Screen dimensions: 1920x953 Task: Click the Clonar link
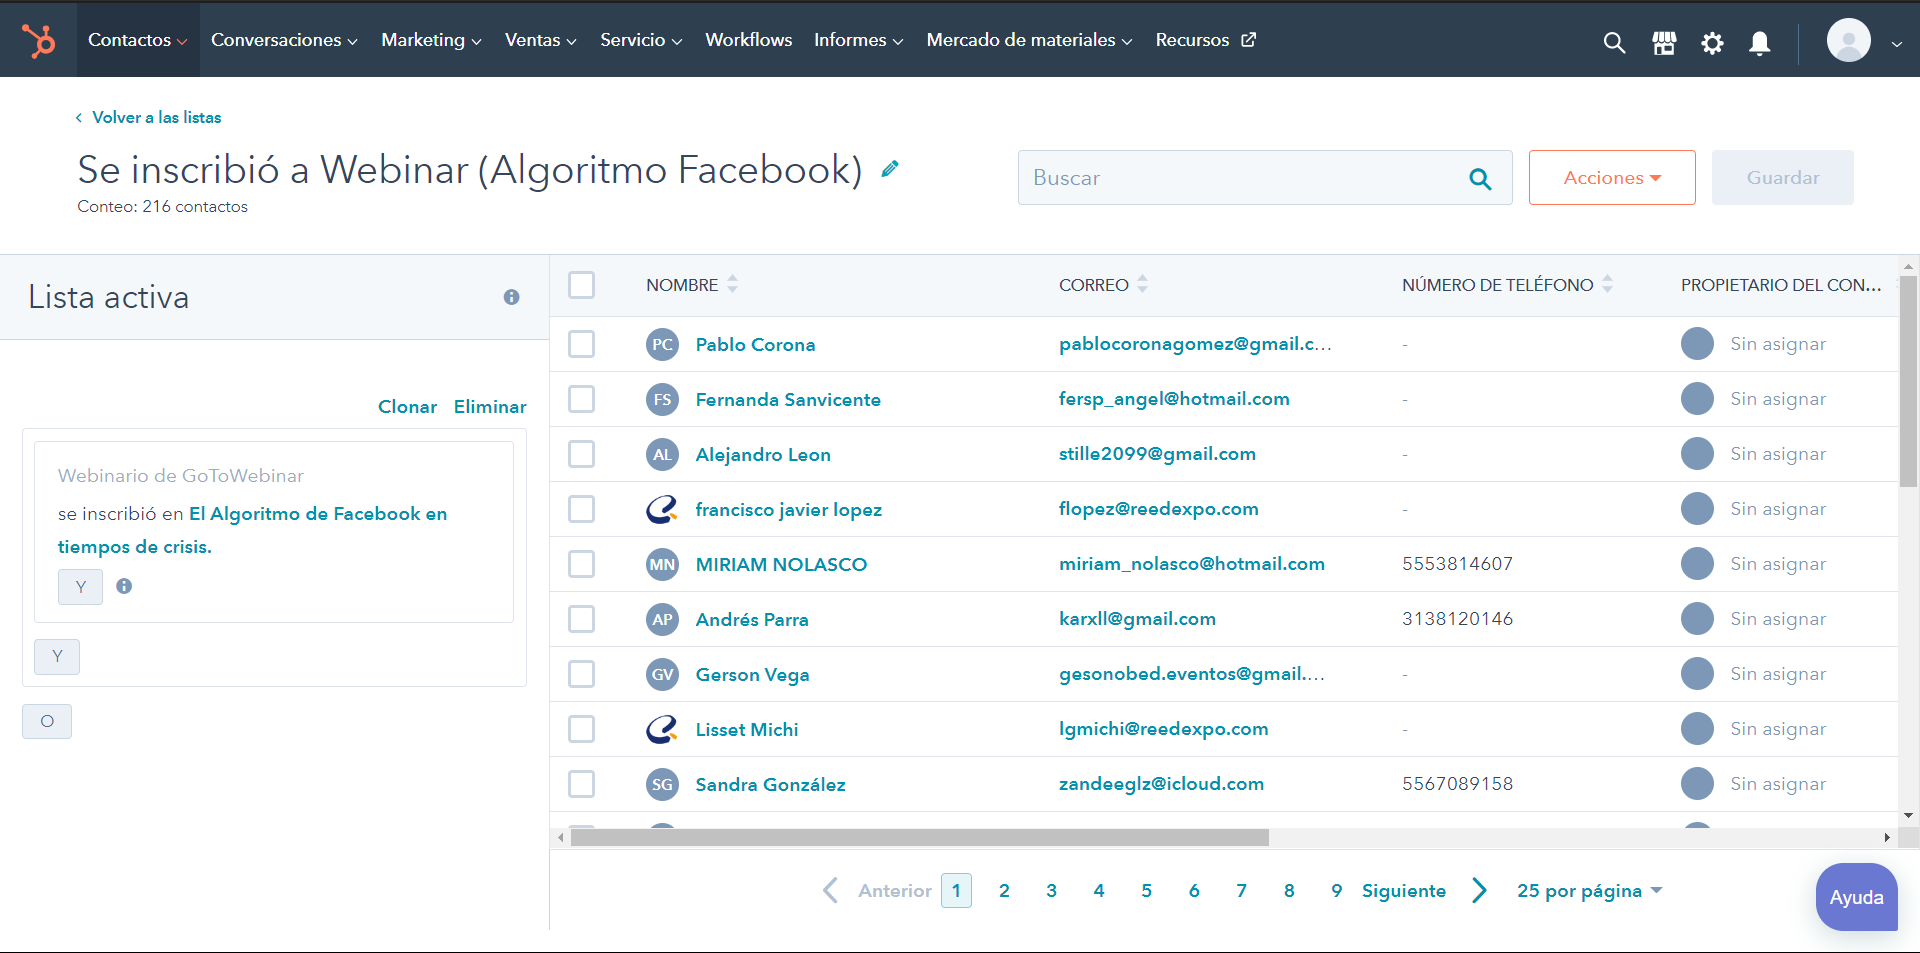(407, 407)
